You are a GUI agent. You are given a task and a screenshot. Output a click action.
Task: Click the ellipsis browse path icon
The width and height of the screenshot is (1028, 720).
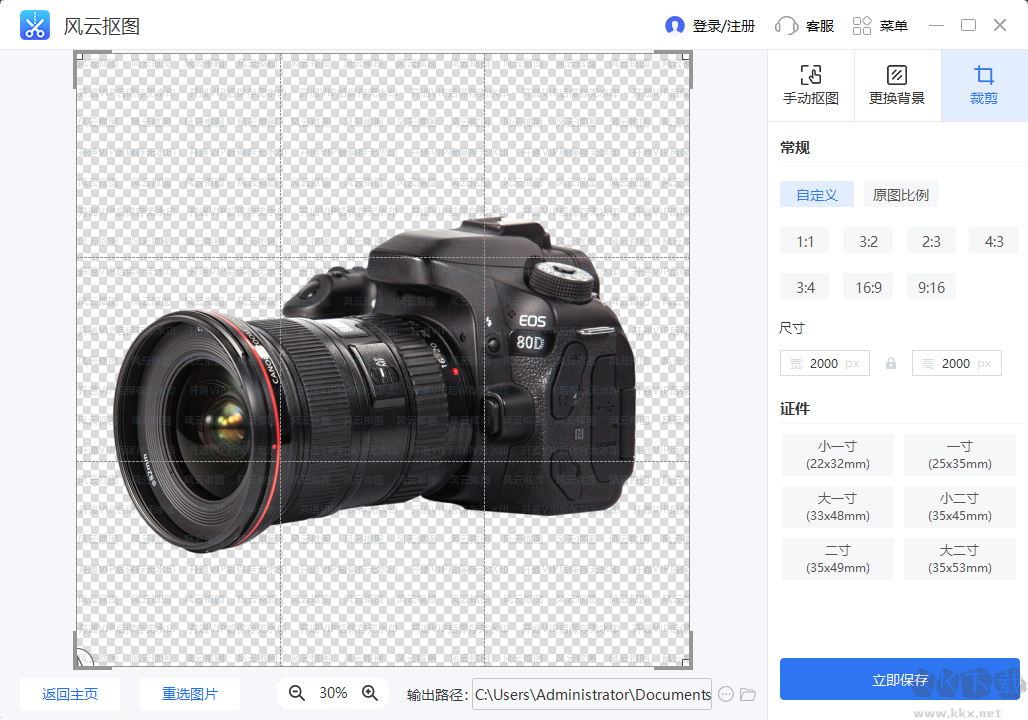pyautogui.click(x=726, y=694)
